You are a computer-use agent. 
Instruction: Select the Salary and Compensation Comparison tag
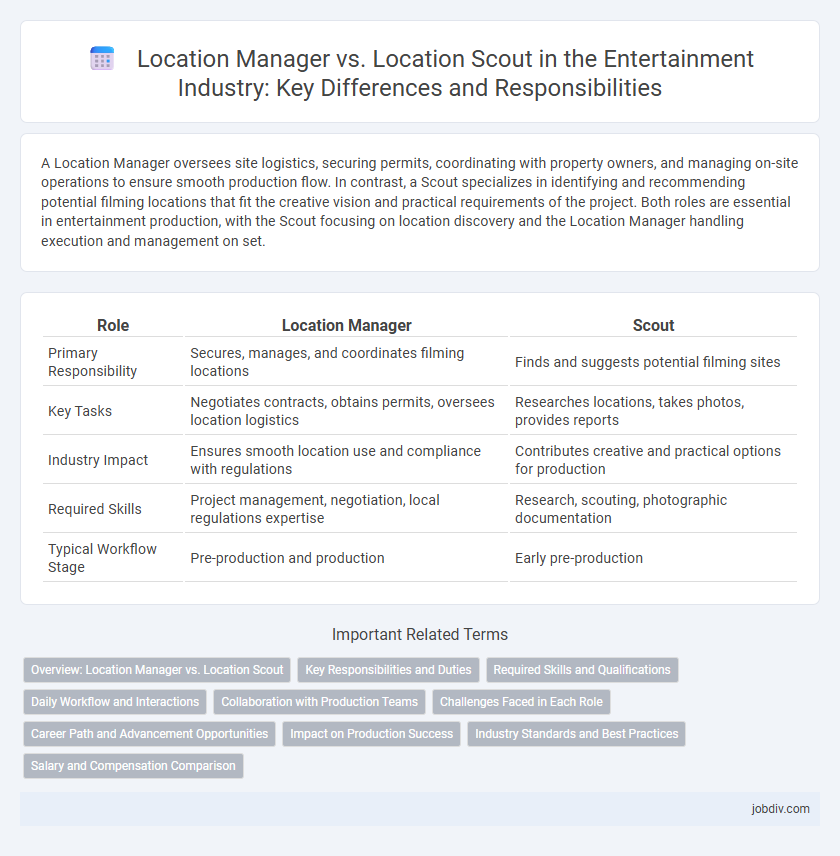pyautogui.click(x=133, y=766)
